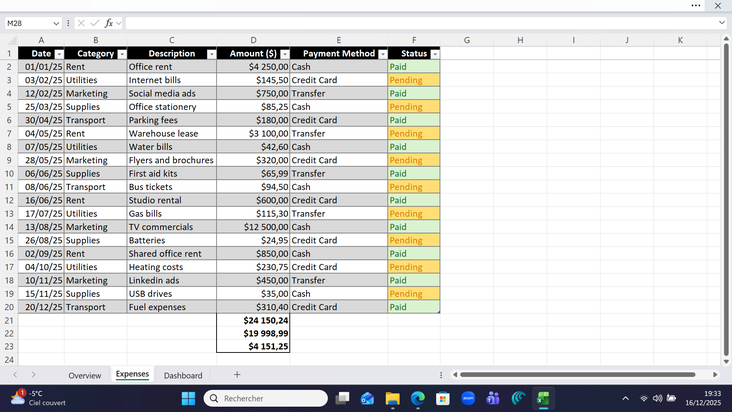The height and width of the screenshot is (412, 732).
Task: Click the vertical scrollbar down arrow
Action: pos(726,362)
